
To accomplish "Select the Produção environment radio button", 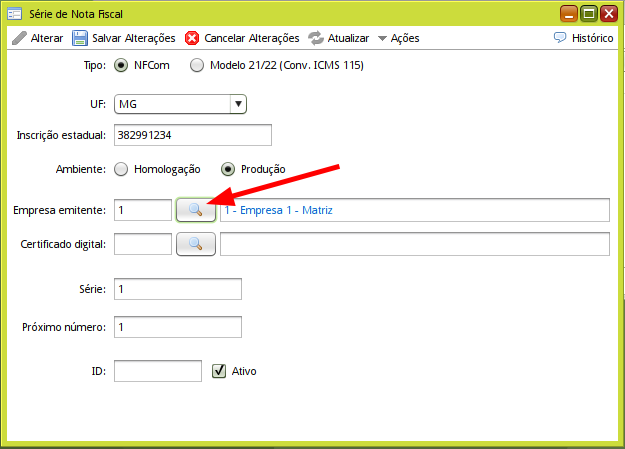I will point(227,169).
